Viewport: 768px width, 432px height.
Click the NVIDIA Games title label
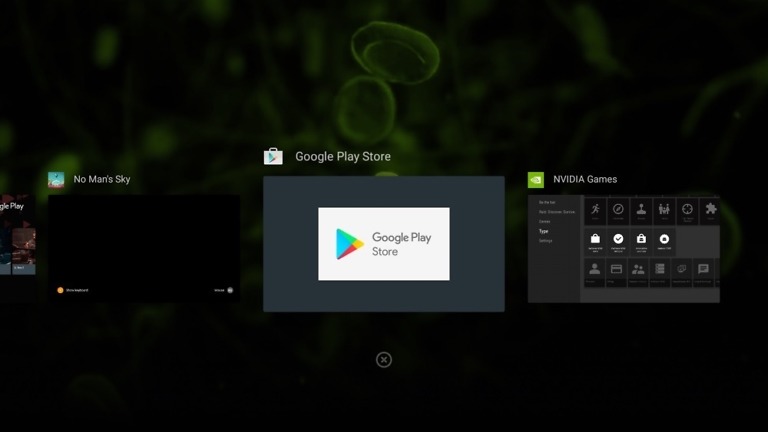click(x=585, y=180)
